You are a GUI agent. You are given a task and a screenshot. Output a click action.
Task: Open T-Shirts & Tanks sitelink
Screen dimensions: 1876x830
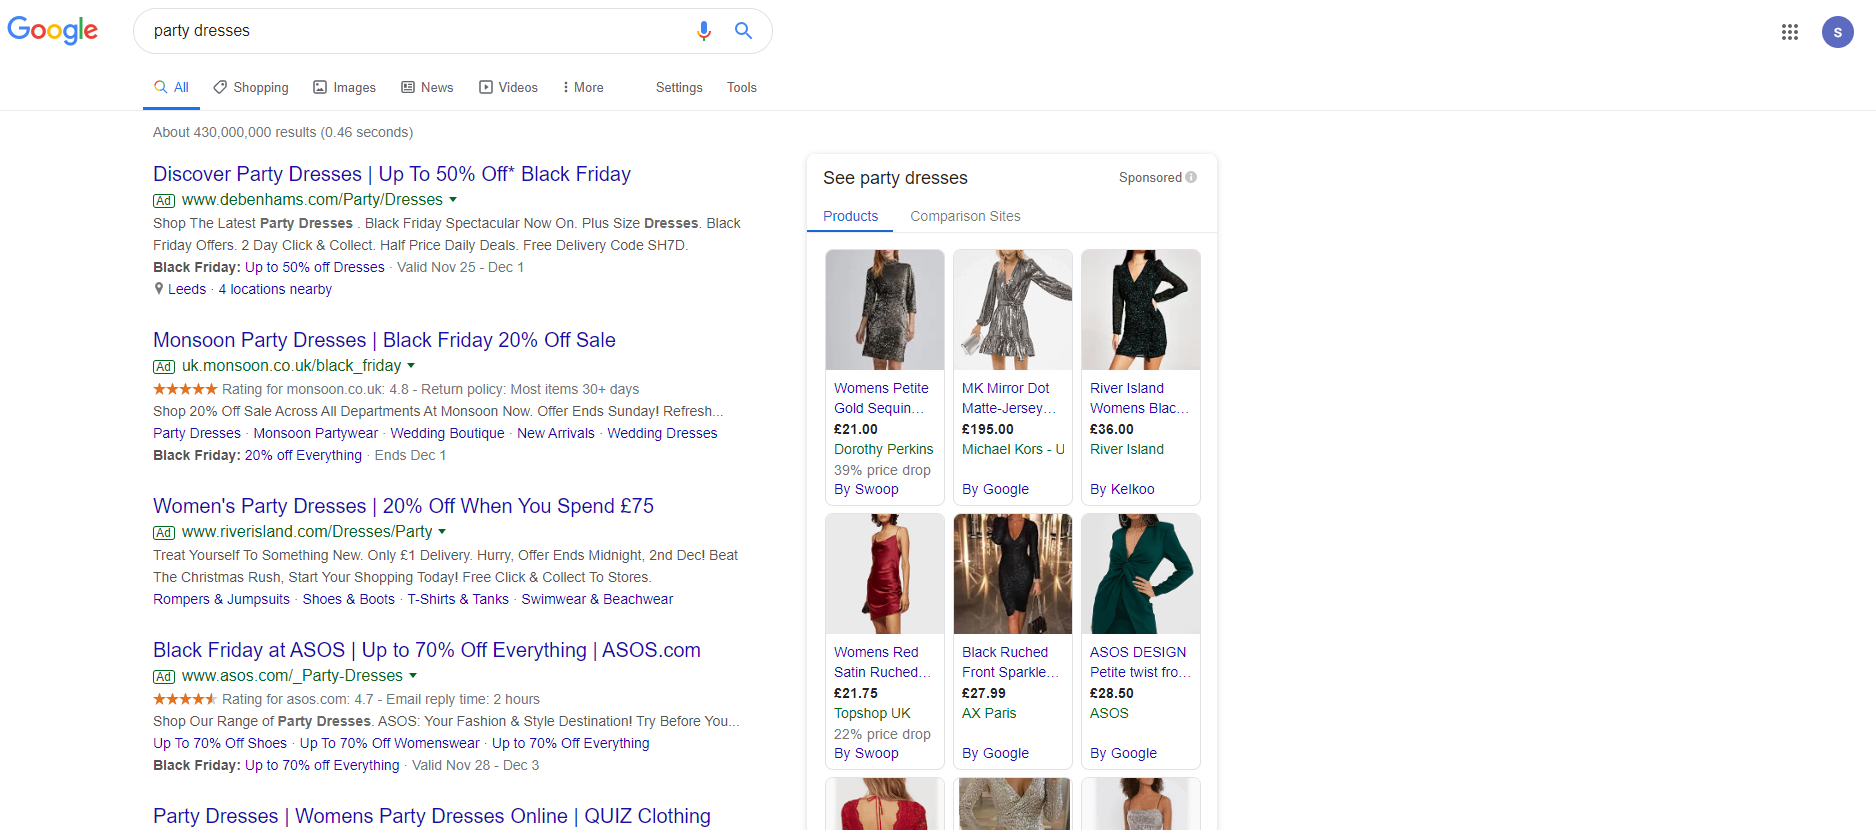click(x=458, y=599)
